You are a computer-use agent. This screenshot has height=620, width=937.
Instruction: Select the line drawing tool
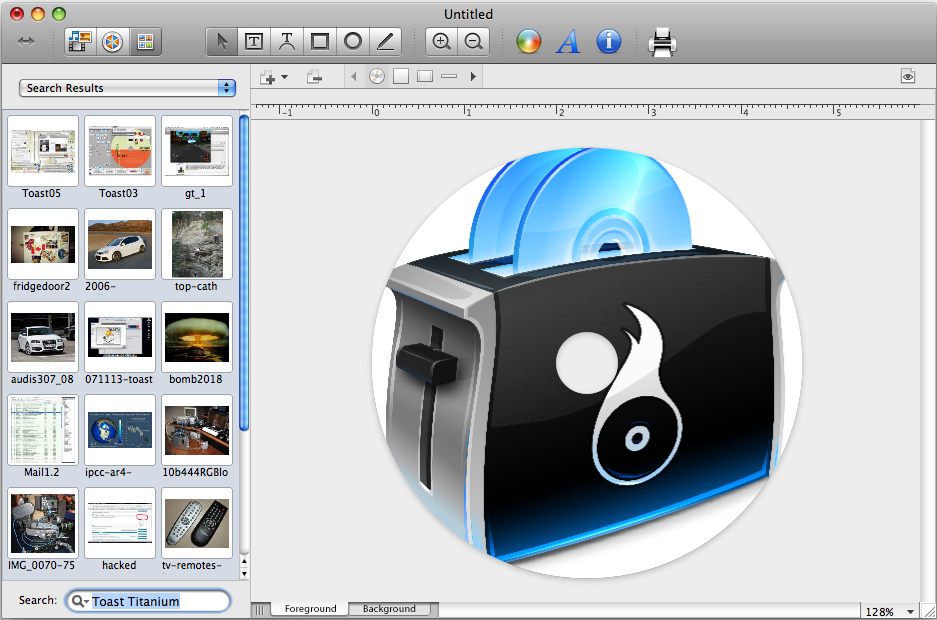(385, 42)
